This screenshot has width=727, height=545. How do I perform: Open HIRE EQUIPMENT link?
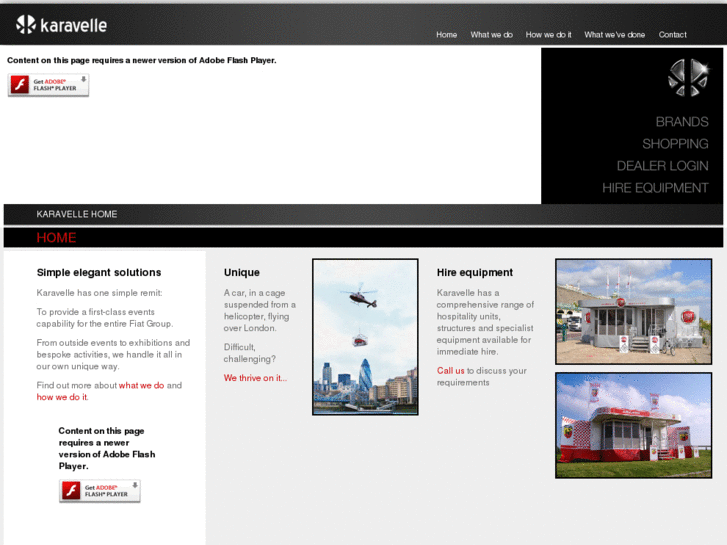[x=655, y=188]
